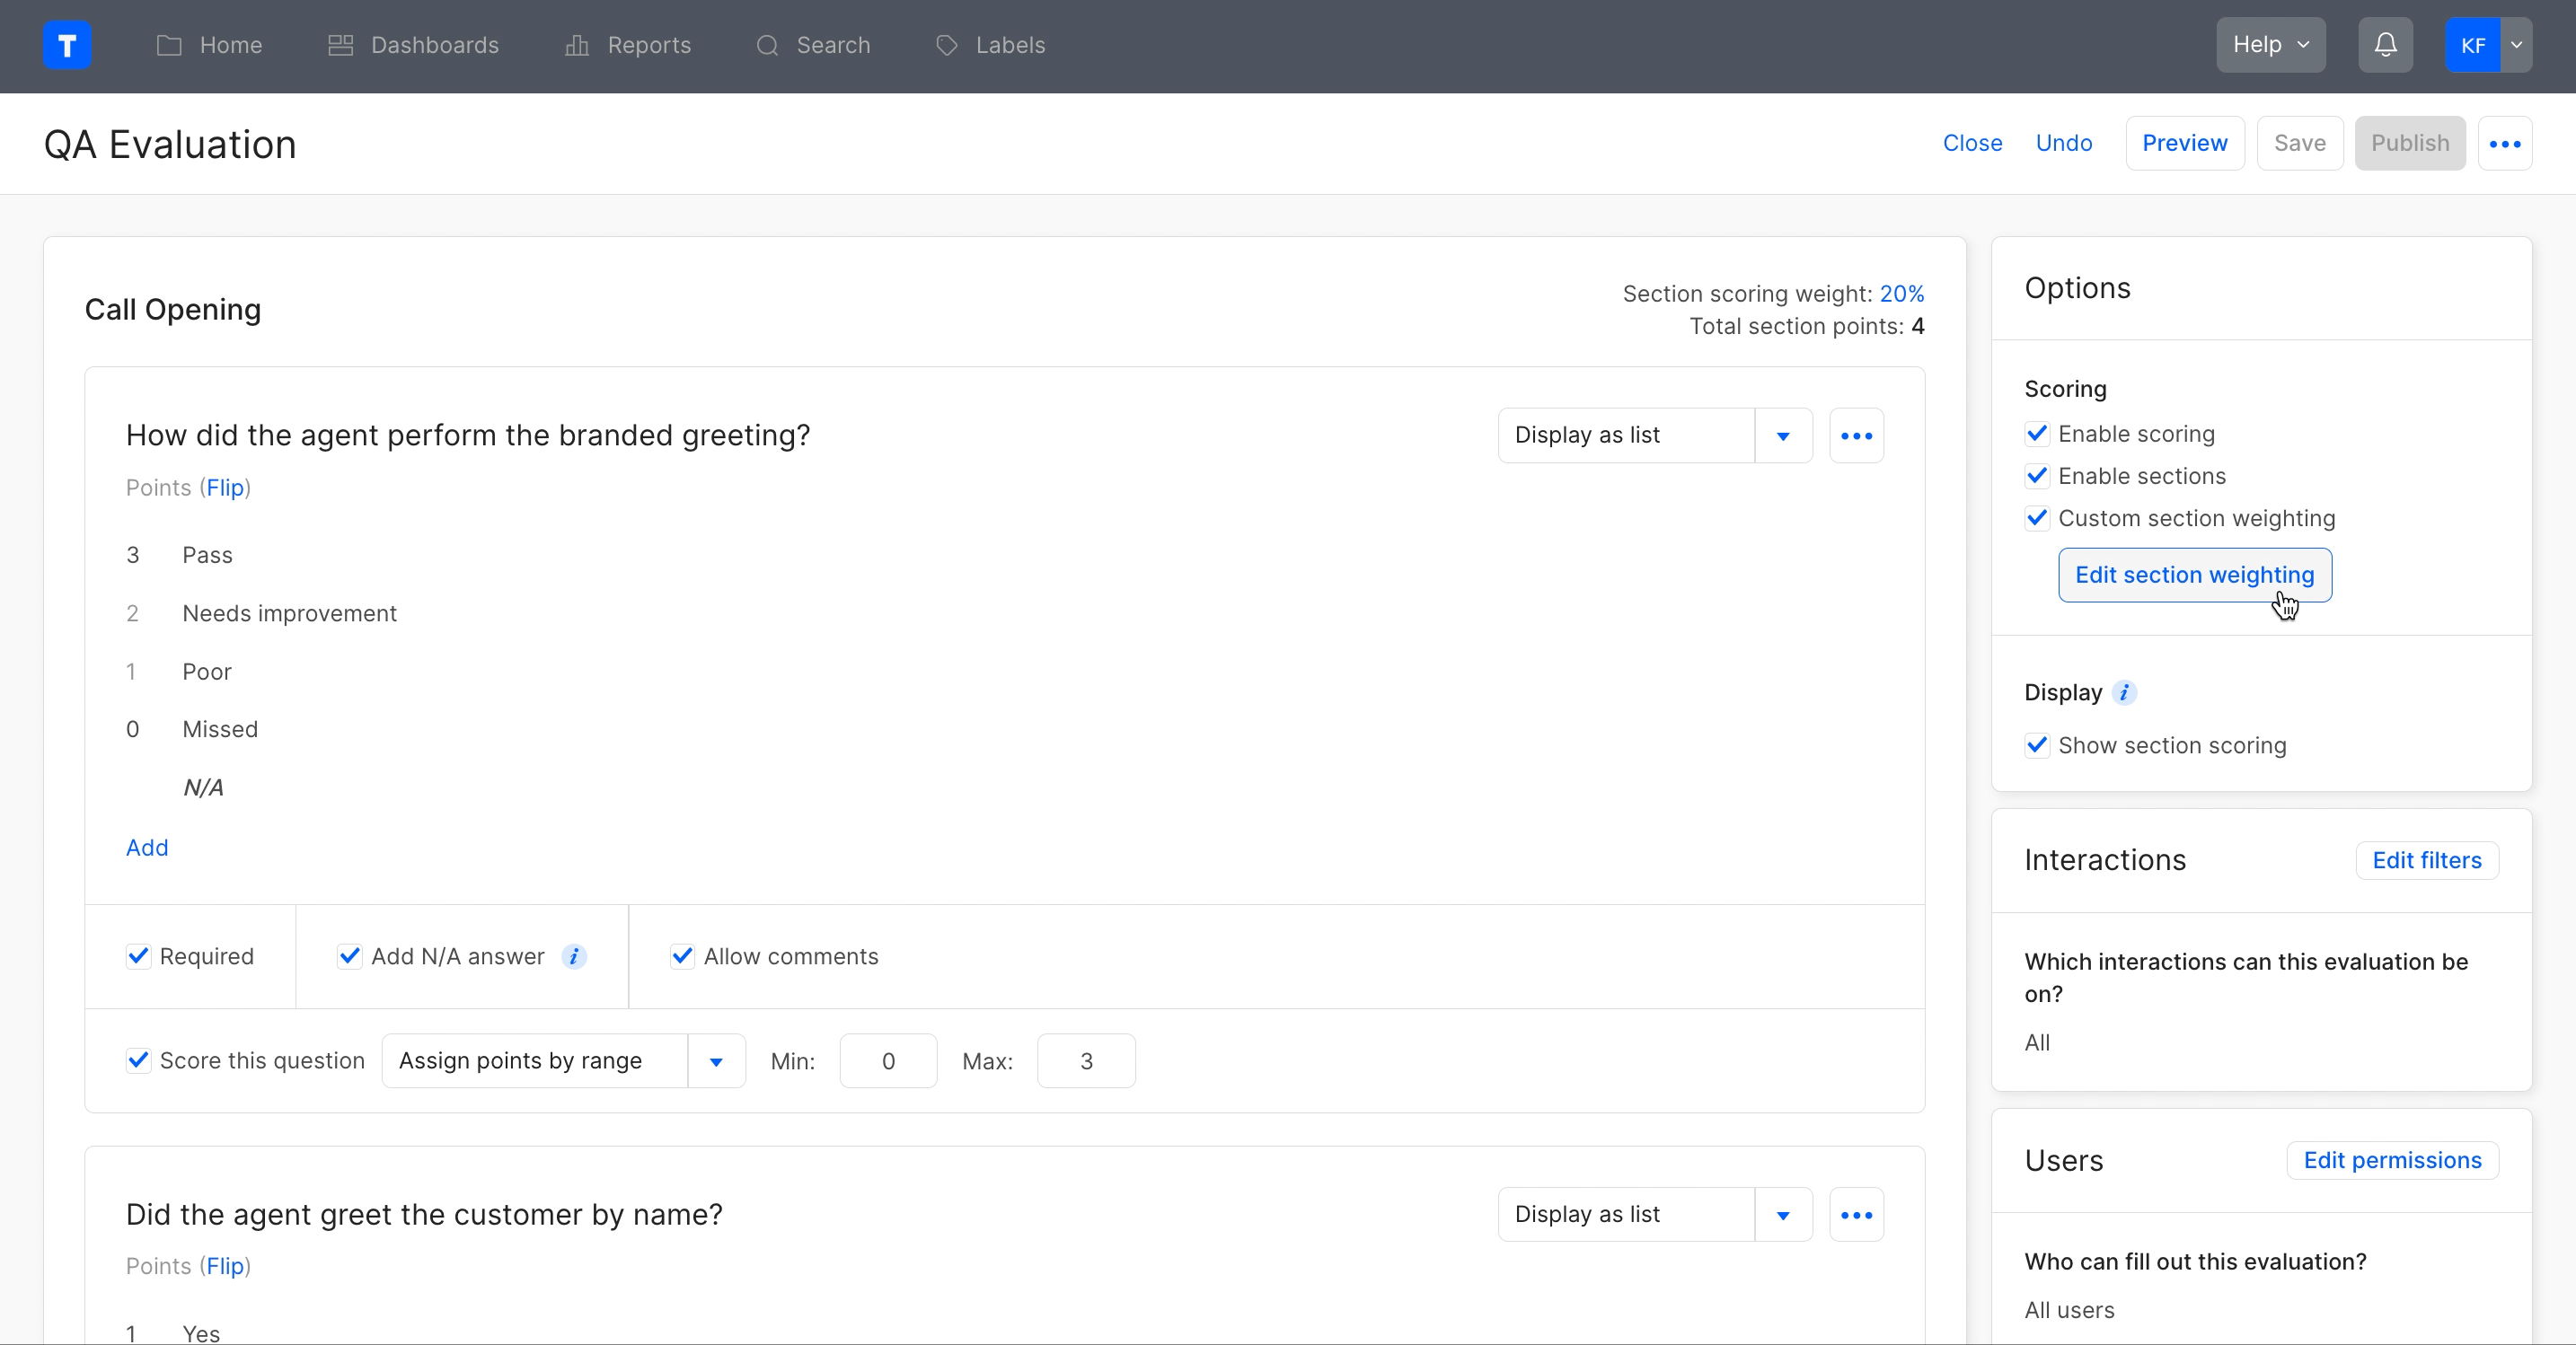Image resolution: width=2576 pixels, height=1345 pixels.
Task: Open the notifications bell
Action: click(x=2385, y=45)
